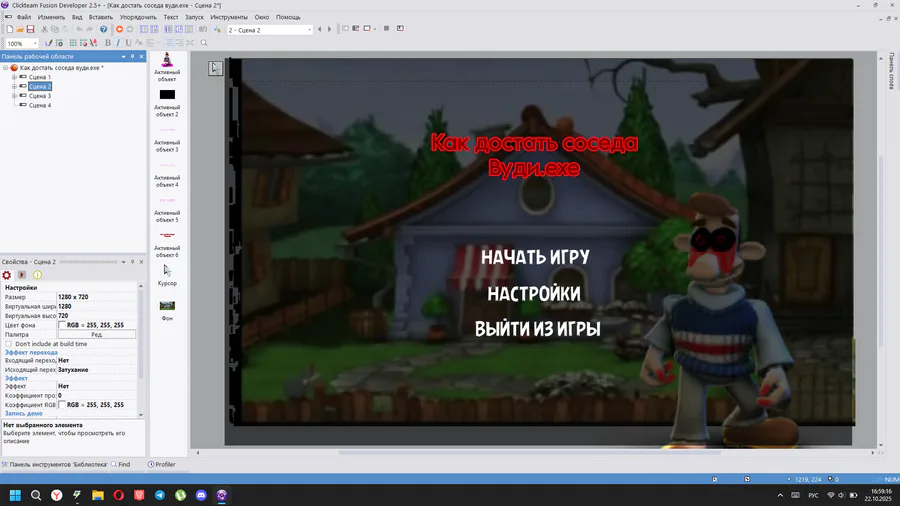Toggle the grid display icon
Image resolution: width=900 pixels, height=506 pixels.
[x=73, y=43]
